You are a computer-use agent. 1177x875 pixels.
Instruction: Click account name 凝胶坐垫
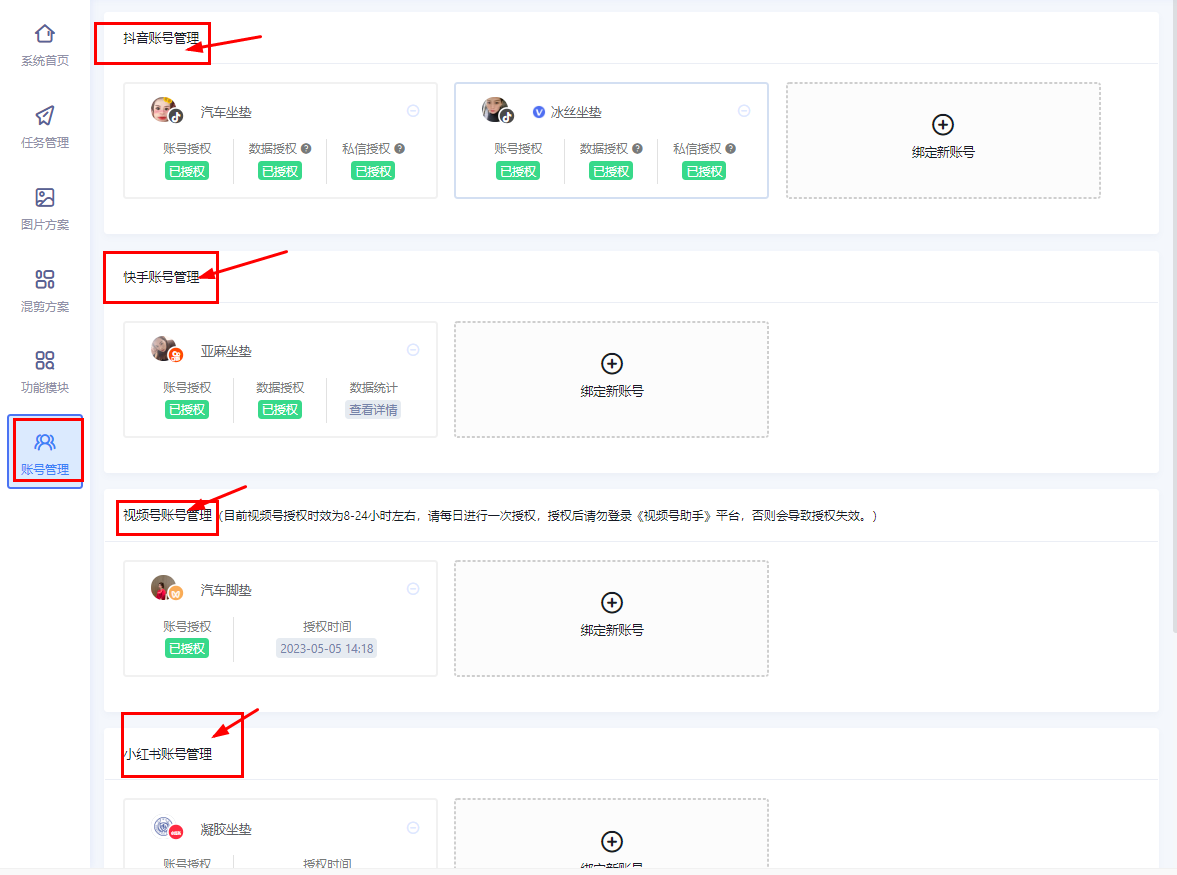click(x=226, y=829)
